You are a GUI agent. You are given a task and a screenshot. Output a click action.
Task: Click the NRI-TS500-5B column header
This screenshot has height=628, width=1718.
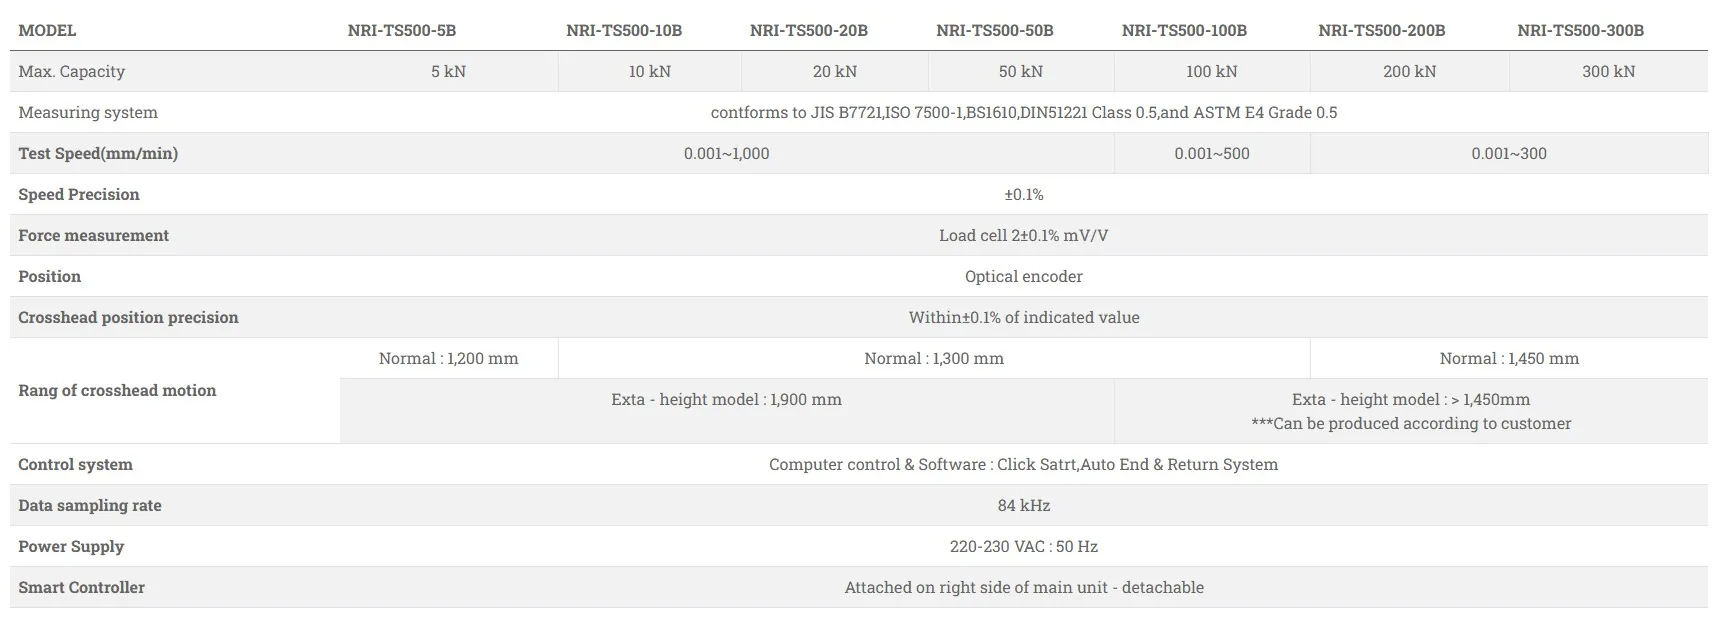[401, 30]
